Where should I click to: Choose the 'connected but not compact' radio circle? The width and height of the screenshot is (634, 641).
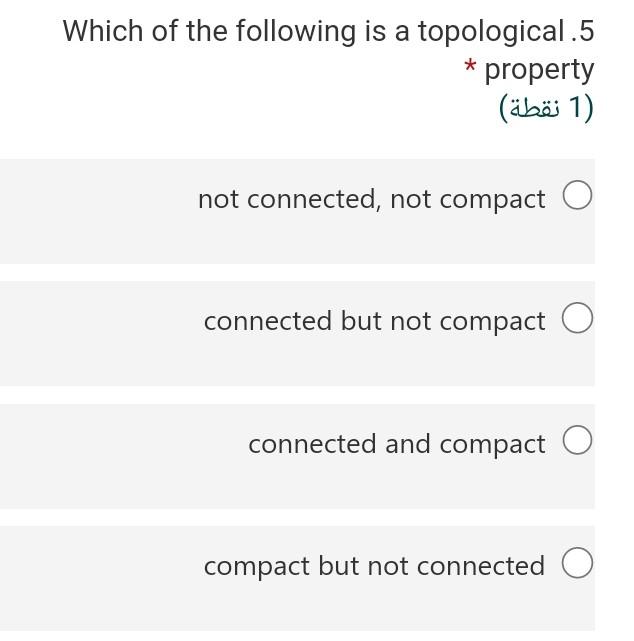[577, 318]
